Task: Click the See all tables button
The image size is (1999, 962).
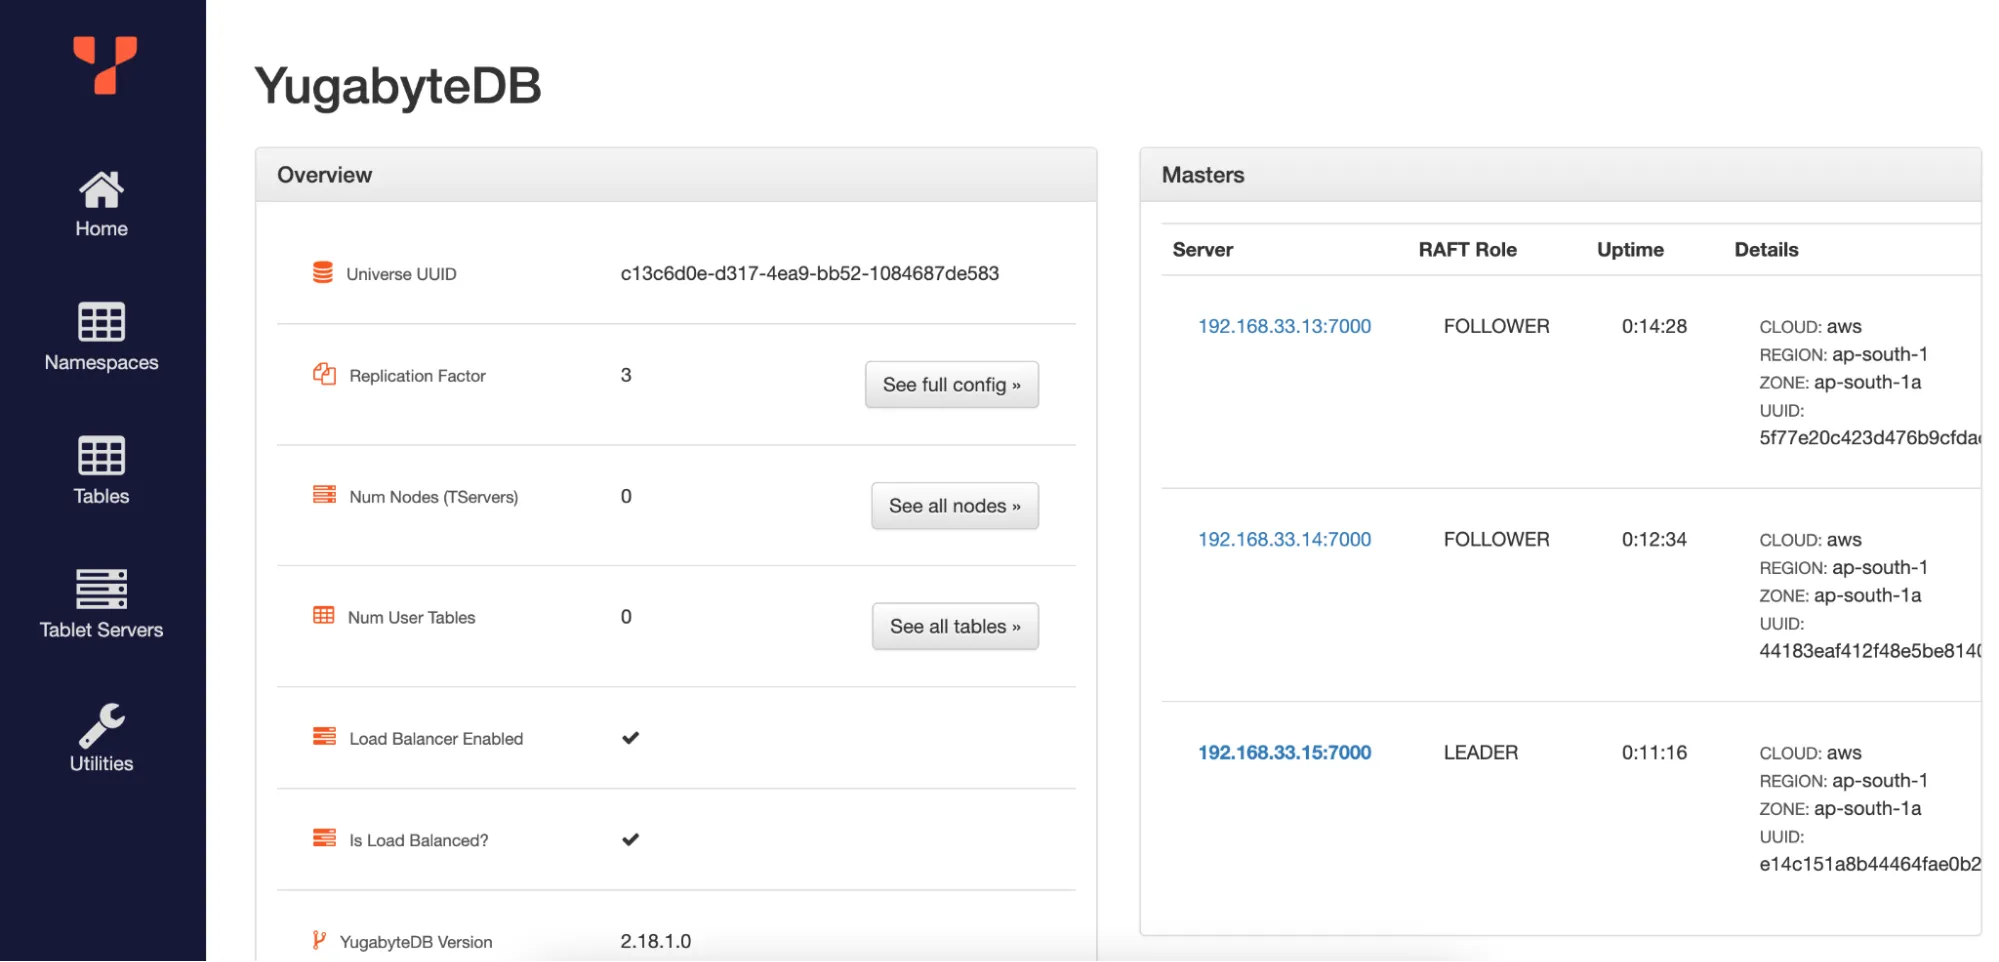Action: (x=954, y=626)
